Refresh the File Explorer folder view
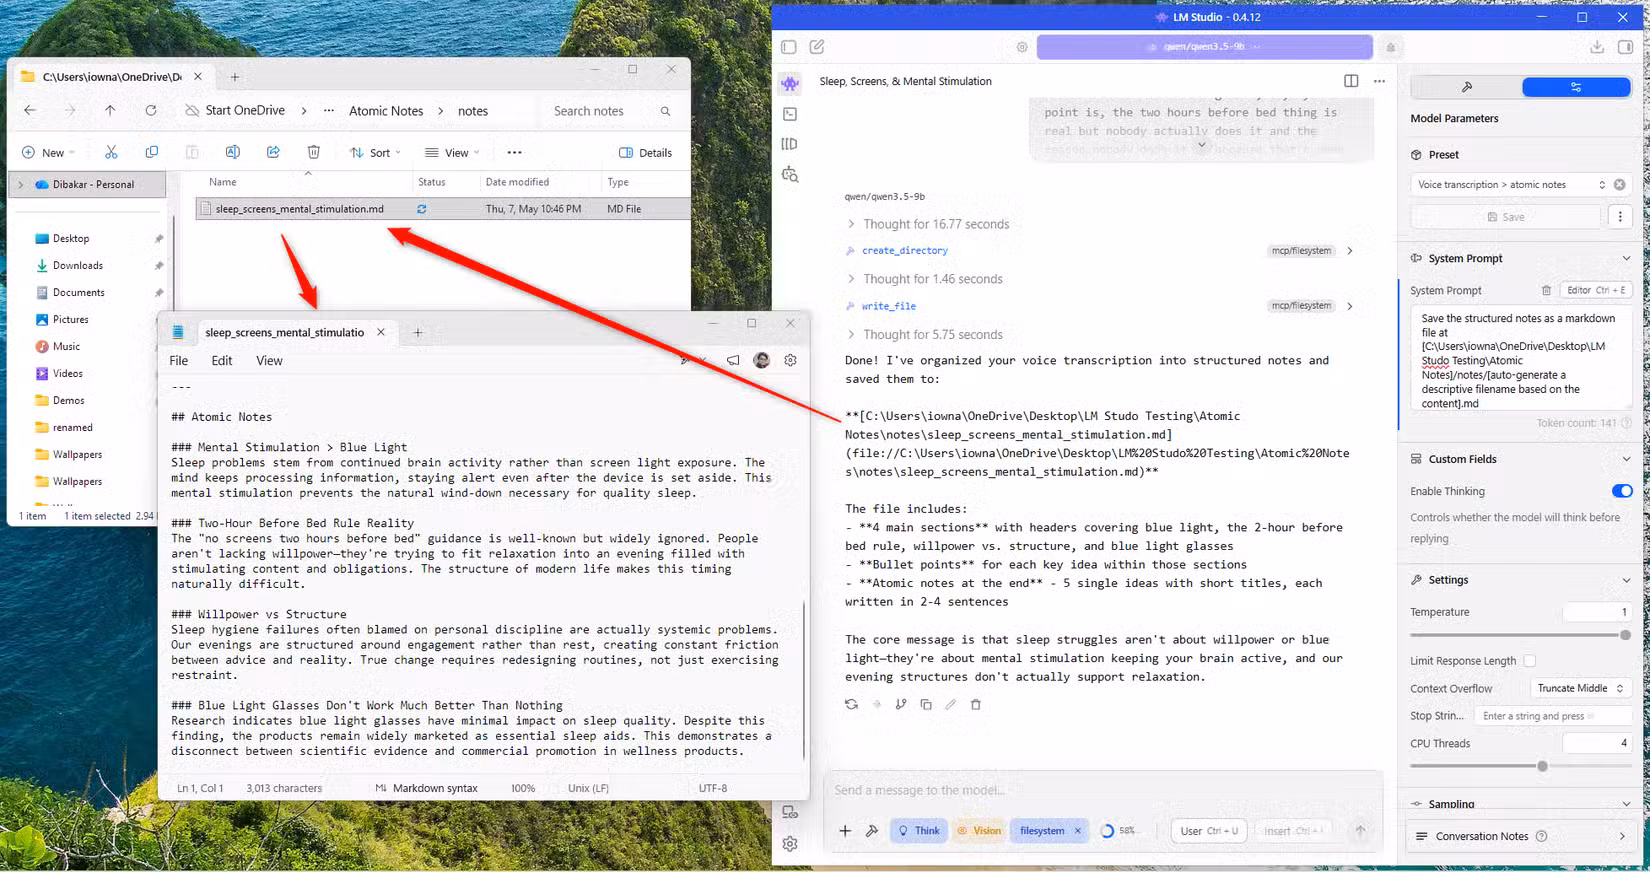 click(x=151, y=111)
